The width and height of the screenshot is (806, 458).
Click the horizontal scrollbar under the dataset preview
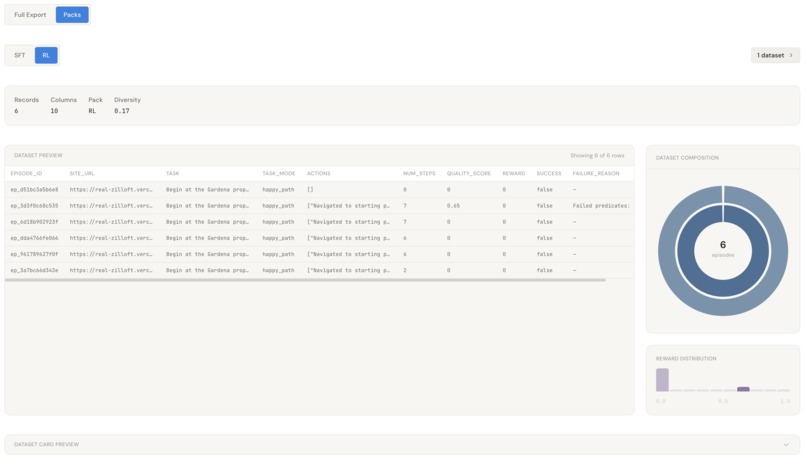tap(305, 280)
